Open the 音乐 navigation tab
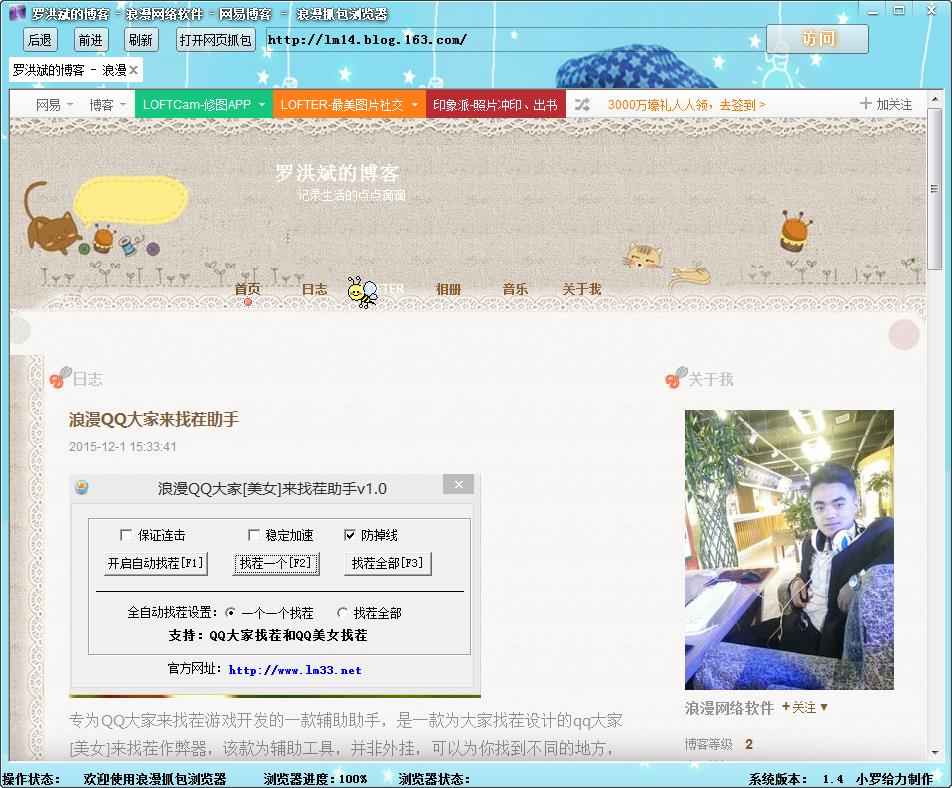Image resolution: width=952 pixels, height=788 pixels. point(515,289)
